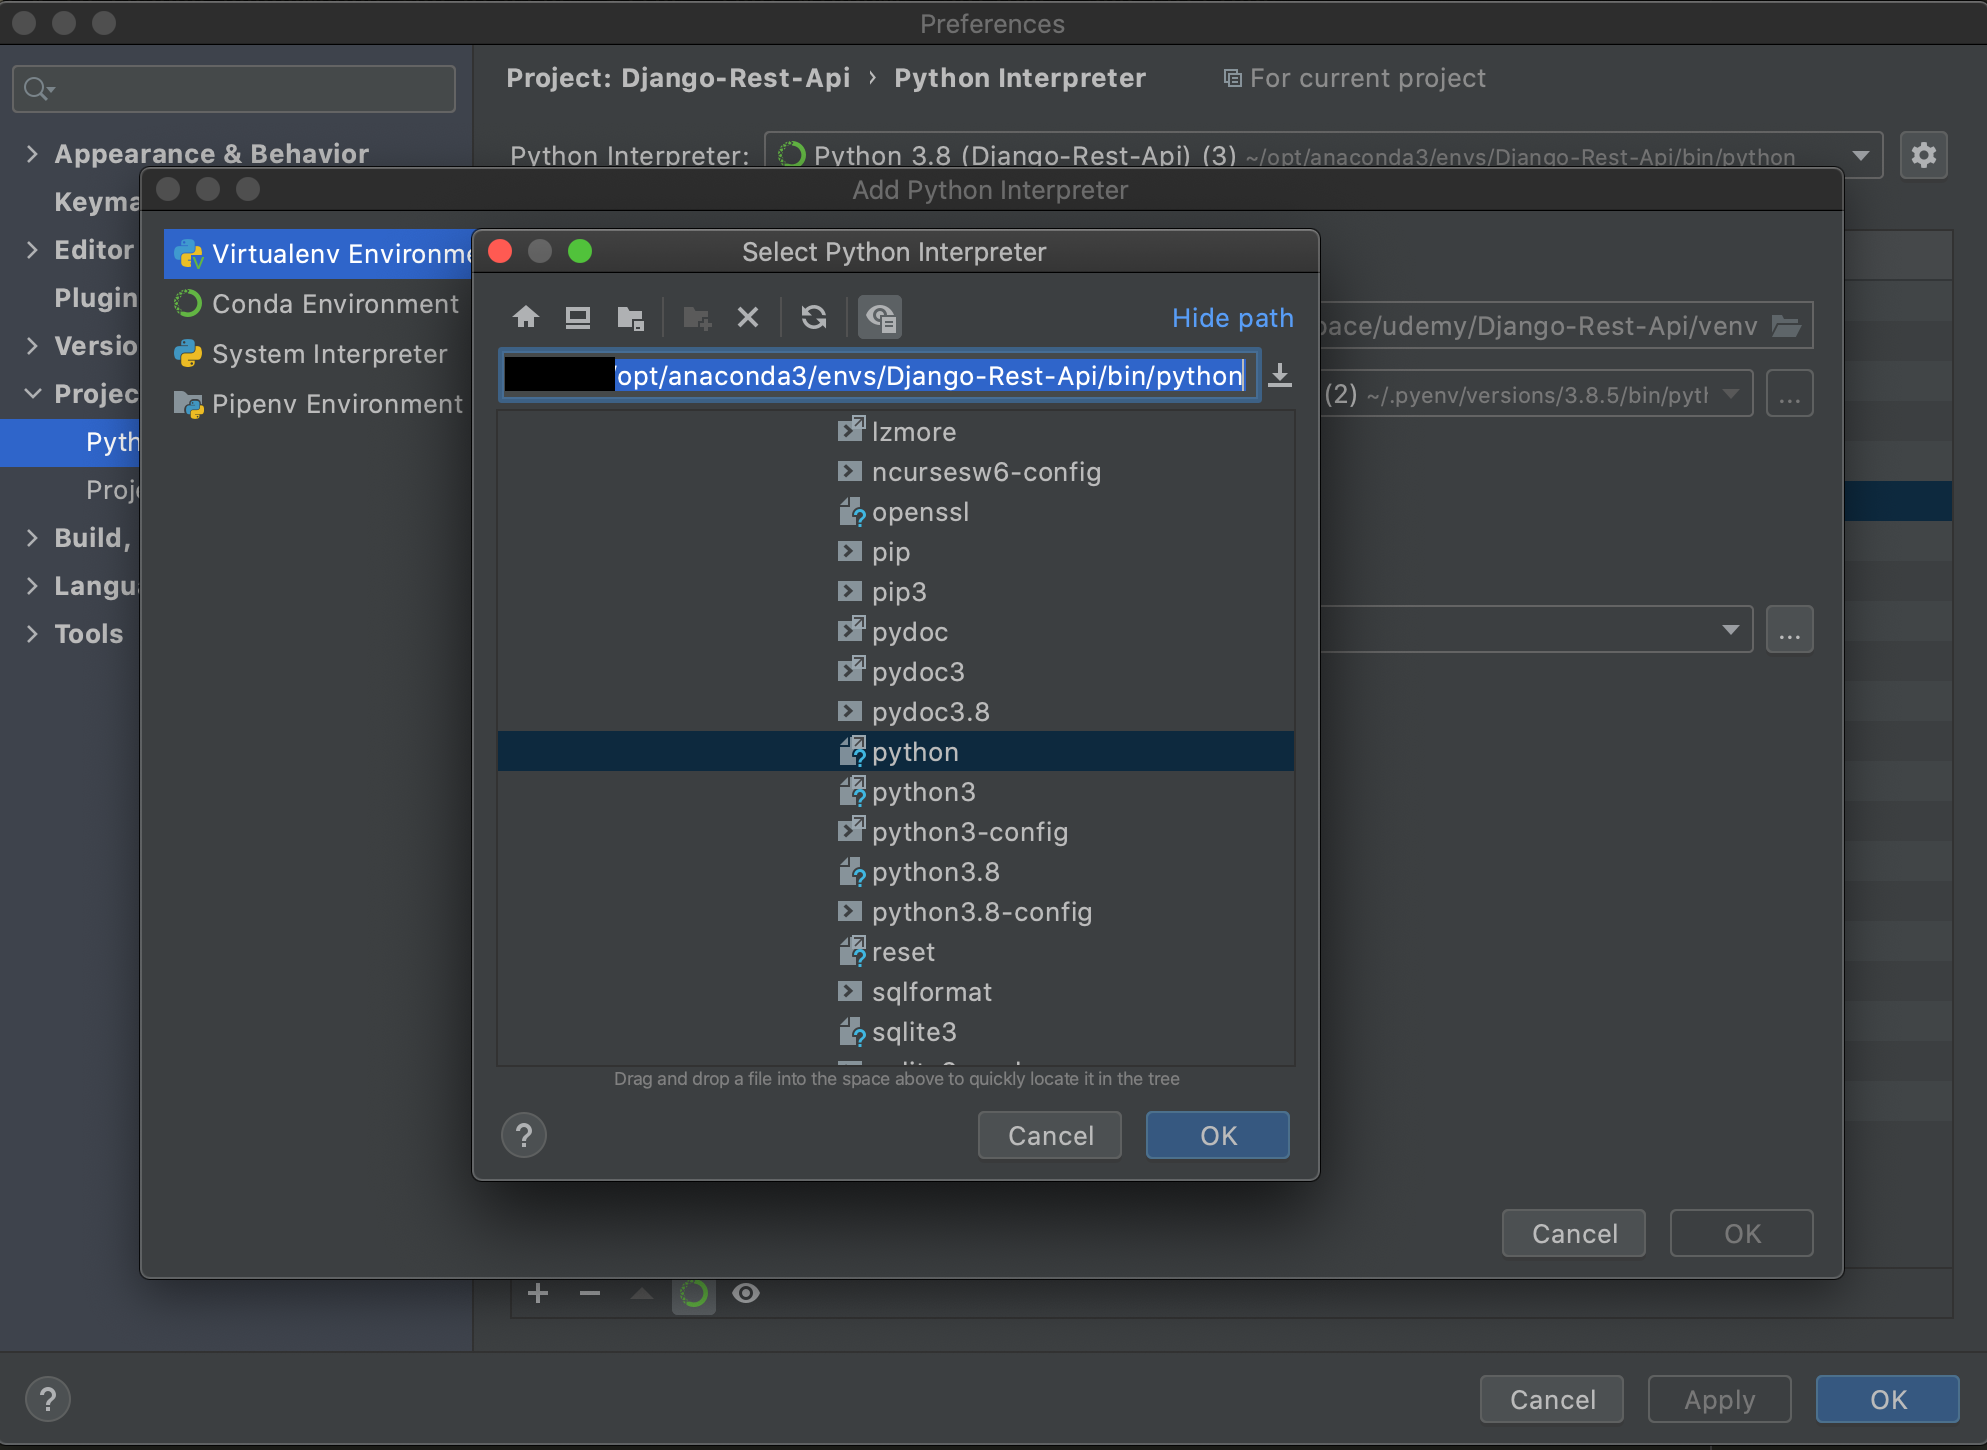The height and width of the screenshot is (1450, 1987).
Task: Remove selected interpreter with the minus icon
Action: (x=589, y=1293)
